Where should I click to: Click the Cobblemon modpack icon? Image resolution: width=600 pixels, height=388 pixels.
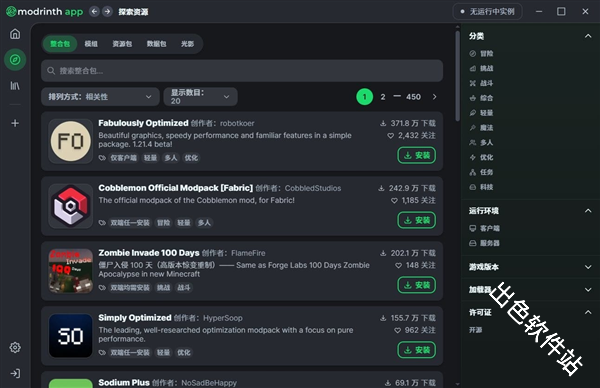click(x=70, y=206)
